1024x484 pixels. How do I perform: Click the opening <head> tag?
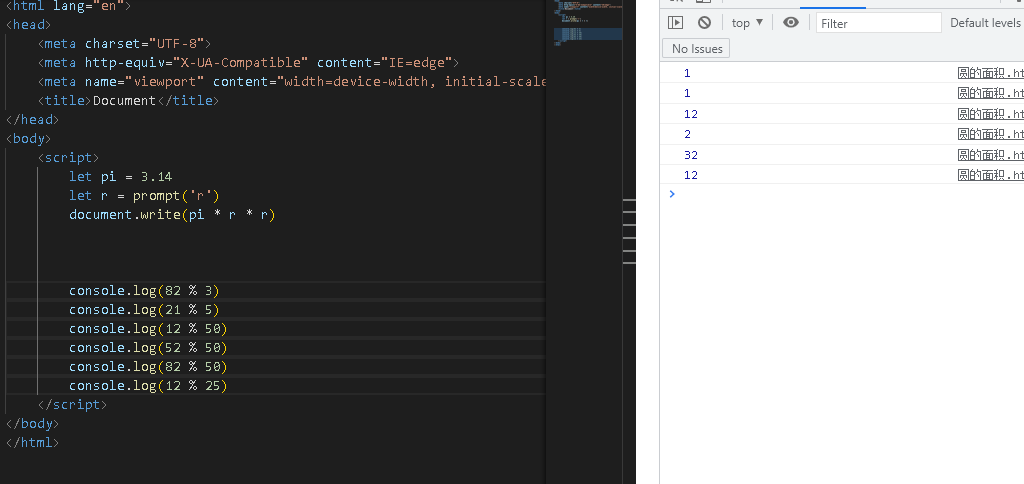point(28,25)
